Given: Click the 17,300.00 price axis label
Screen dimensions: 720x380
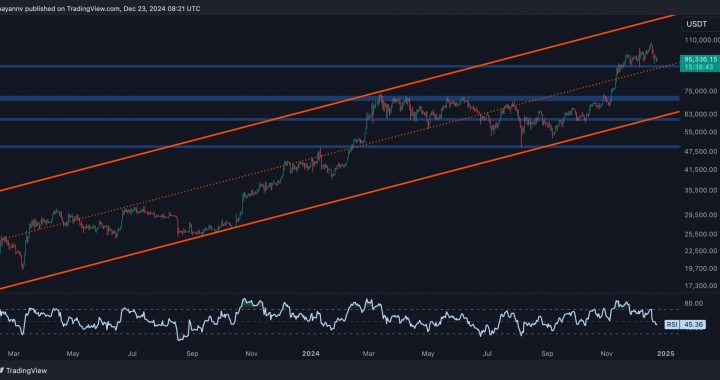Looking at the screenshot, I should (x=700, y=285).
